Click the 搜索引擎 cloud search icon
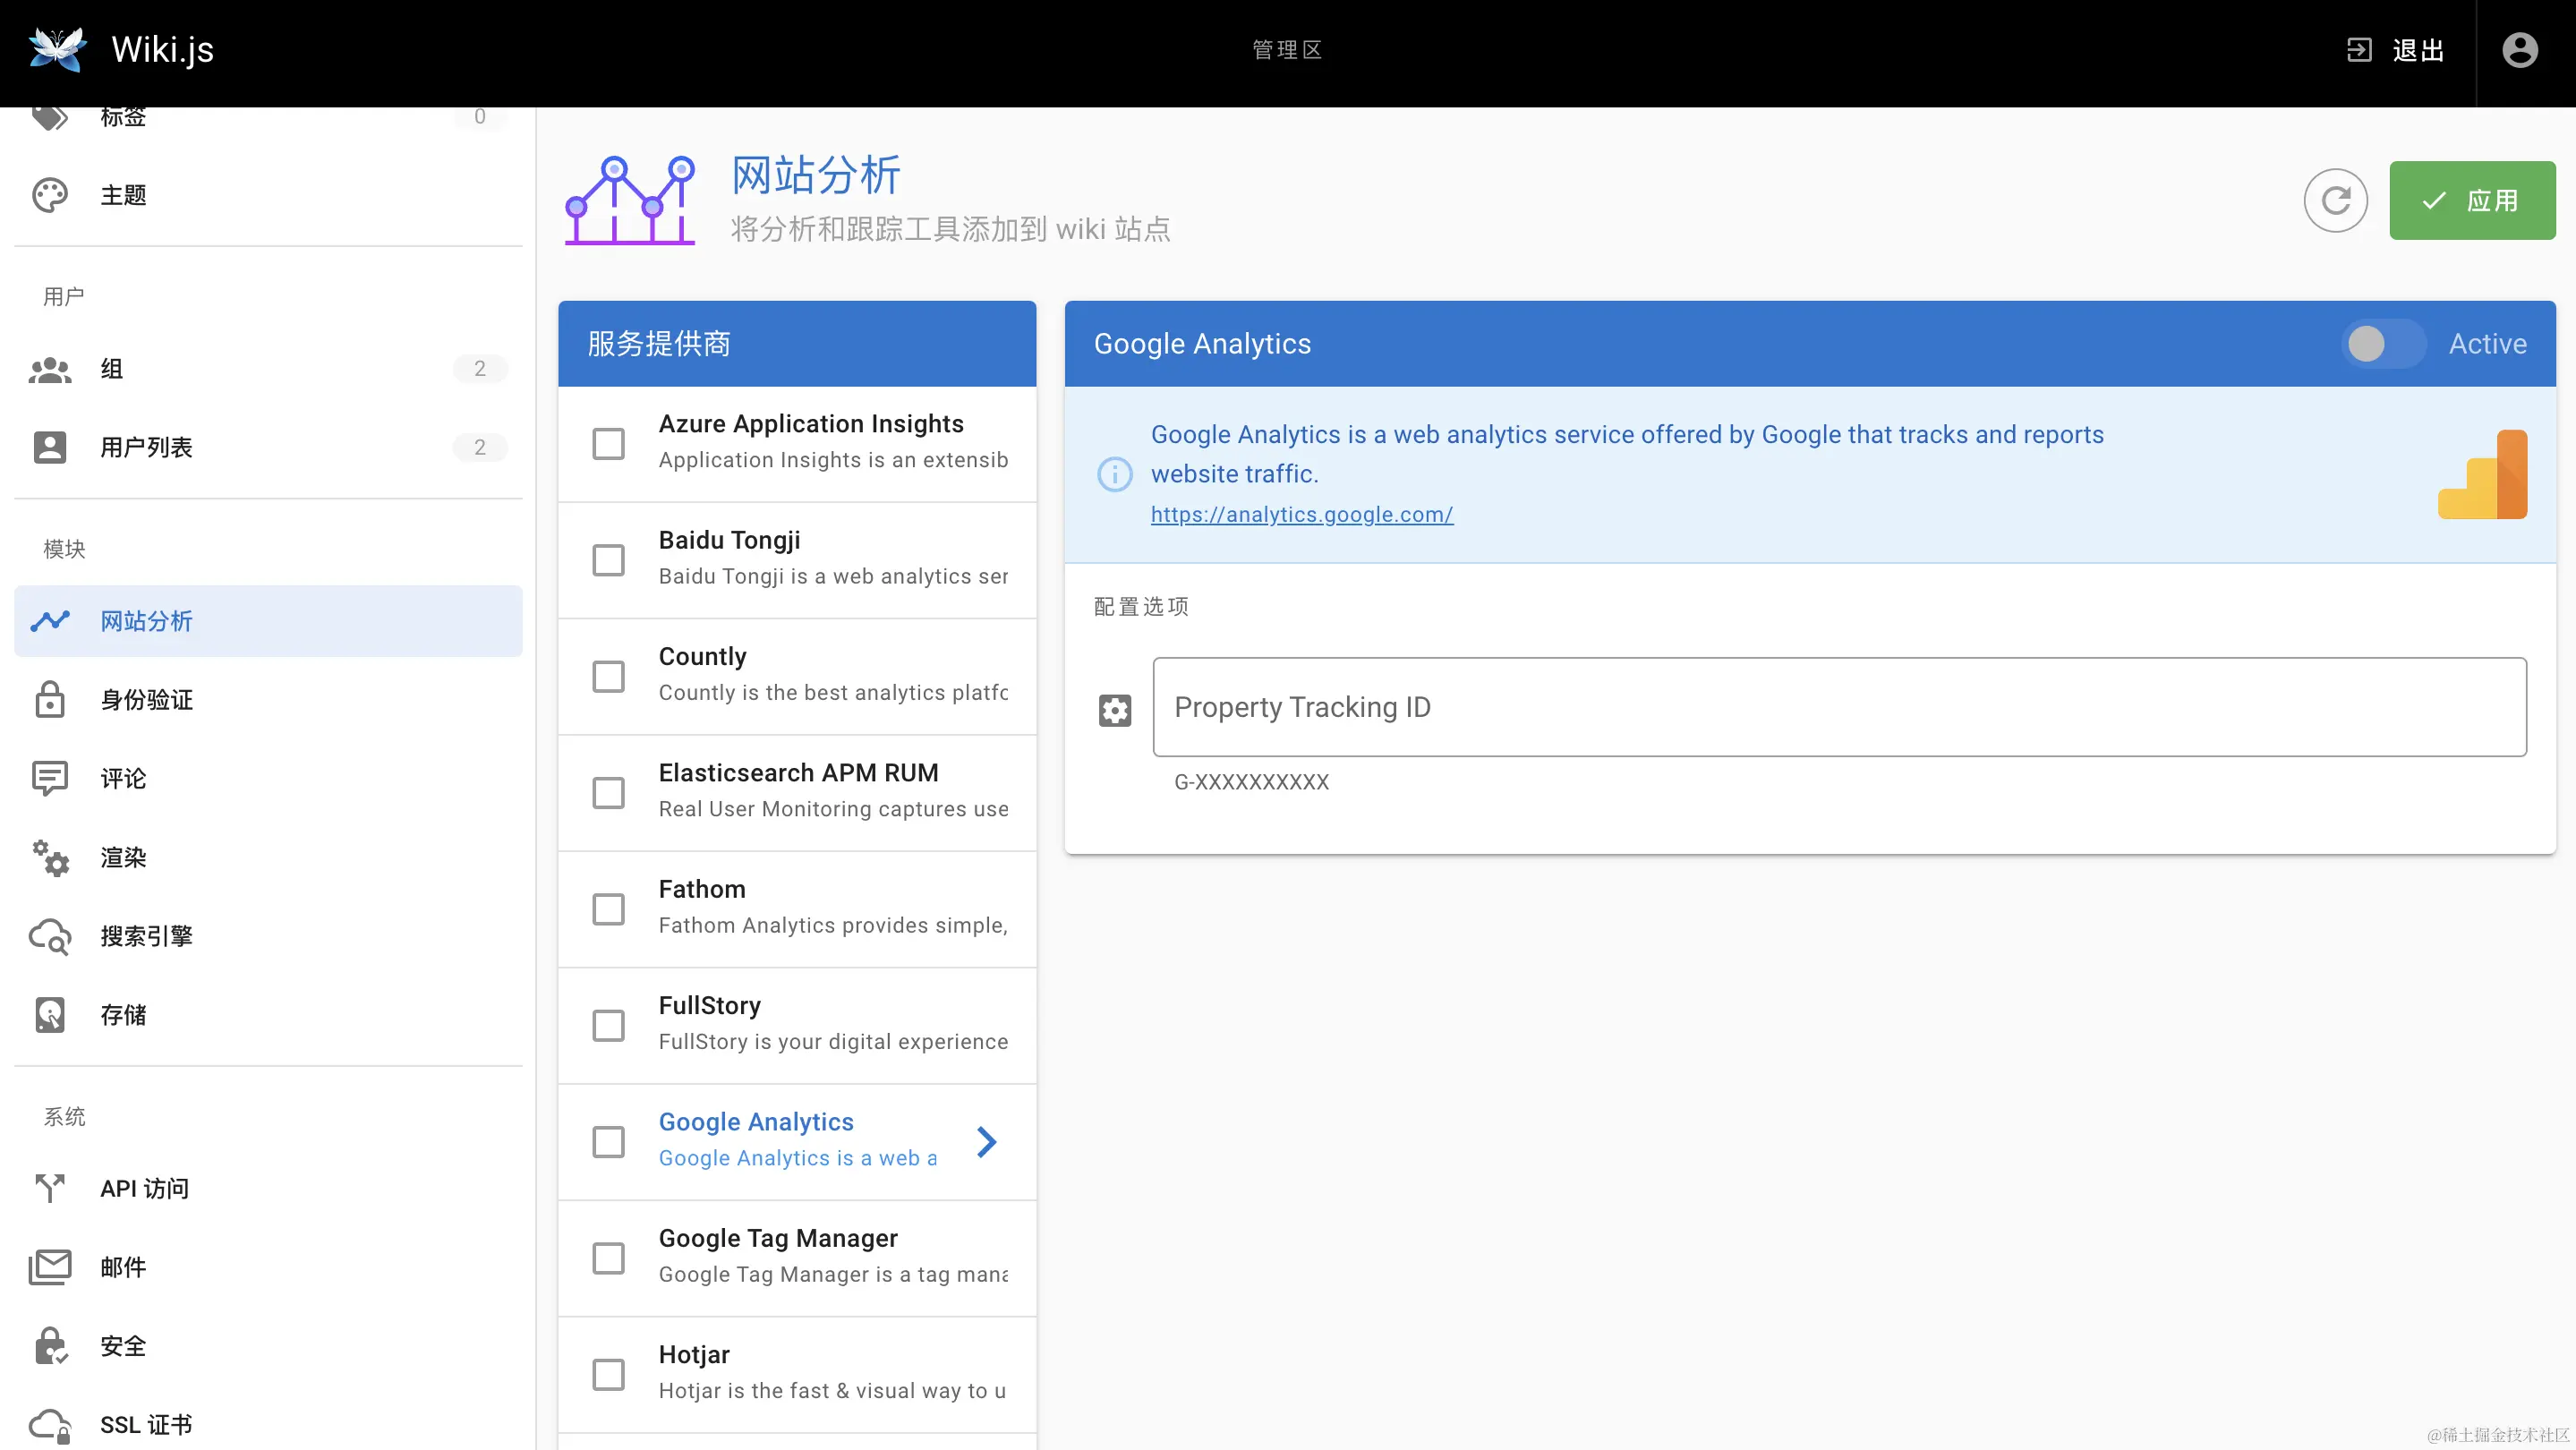Screen dimensions: 2576x1450 click(50, 936)
